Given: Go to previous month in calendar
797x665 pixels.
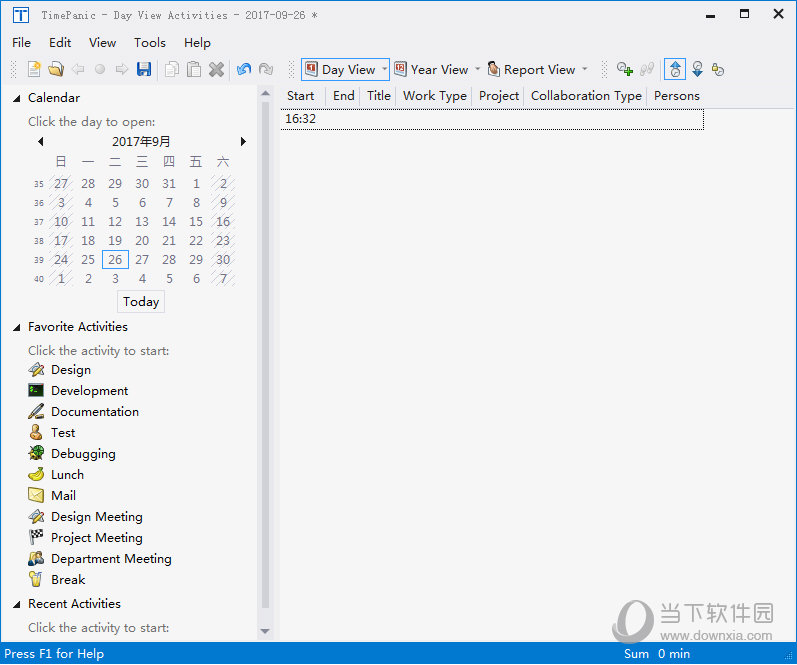Looking at the screenshot, I should pyautogui.click(x=41, y=141).
